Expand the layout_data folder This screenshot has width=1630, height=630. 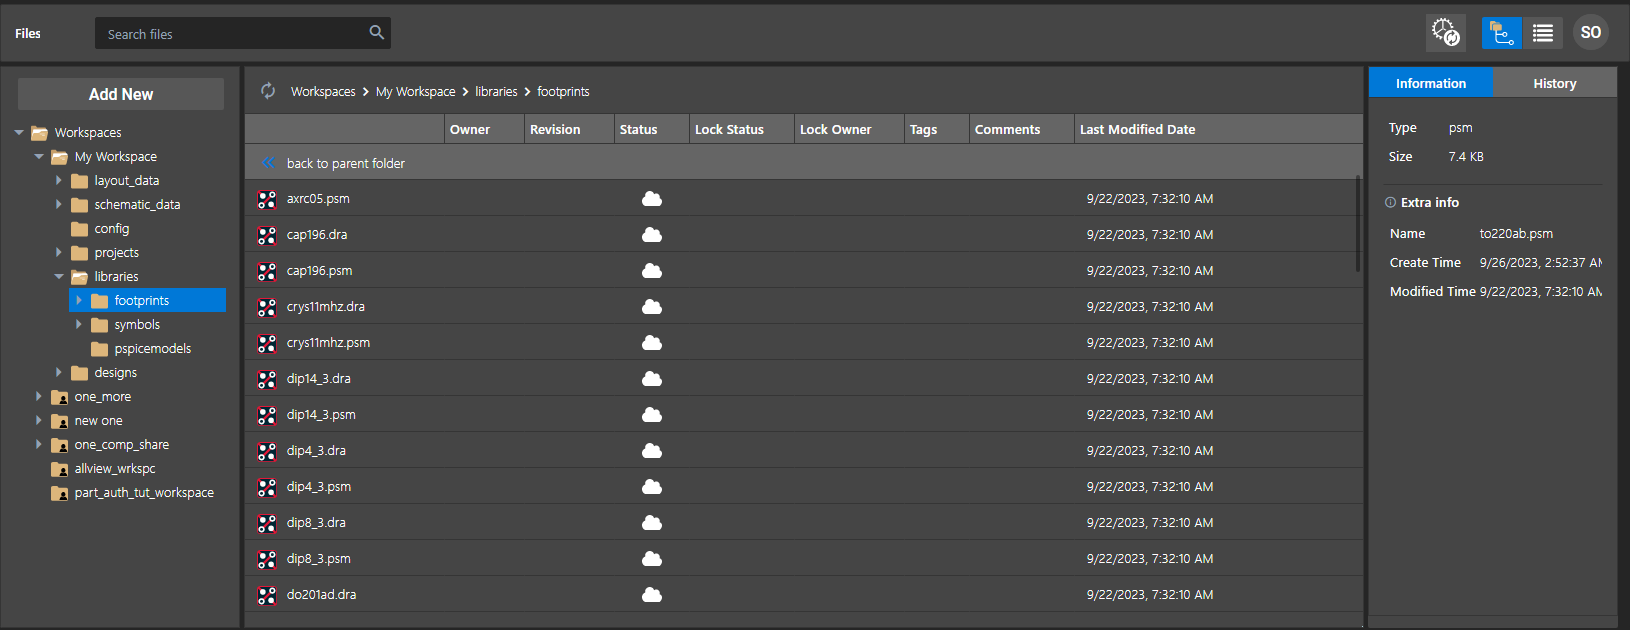(x=59, y=181)
